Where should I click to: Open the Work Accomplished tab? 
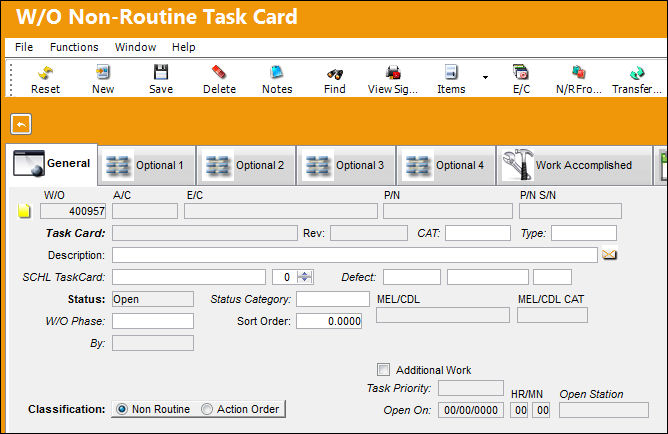(x=574, y=165)
